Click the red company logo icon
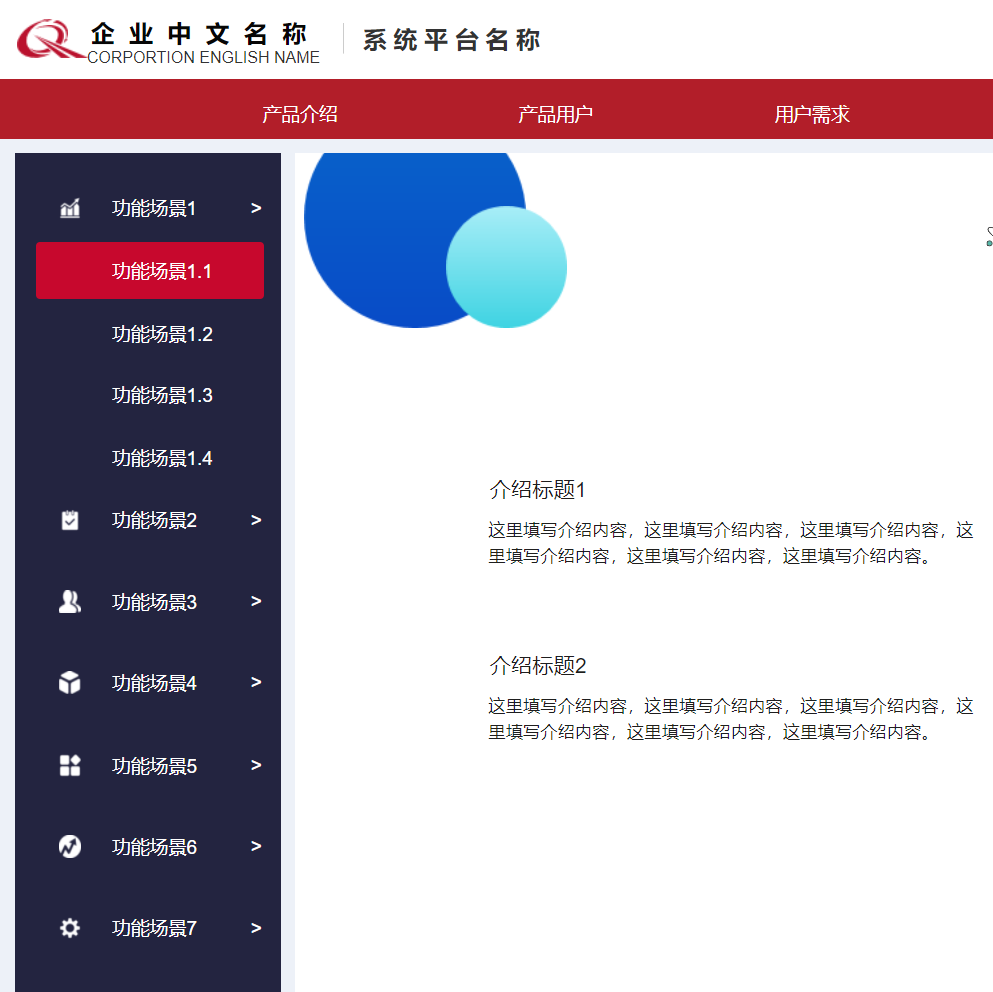 [50, 40]
